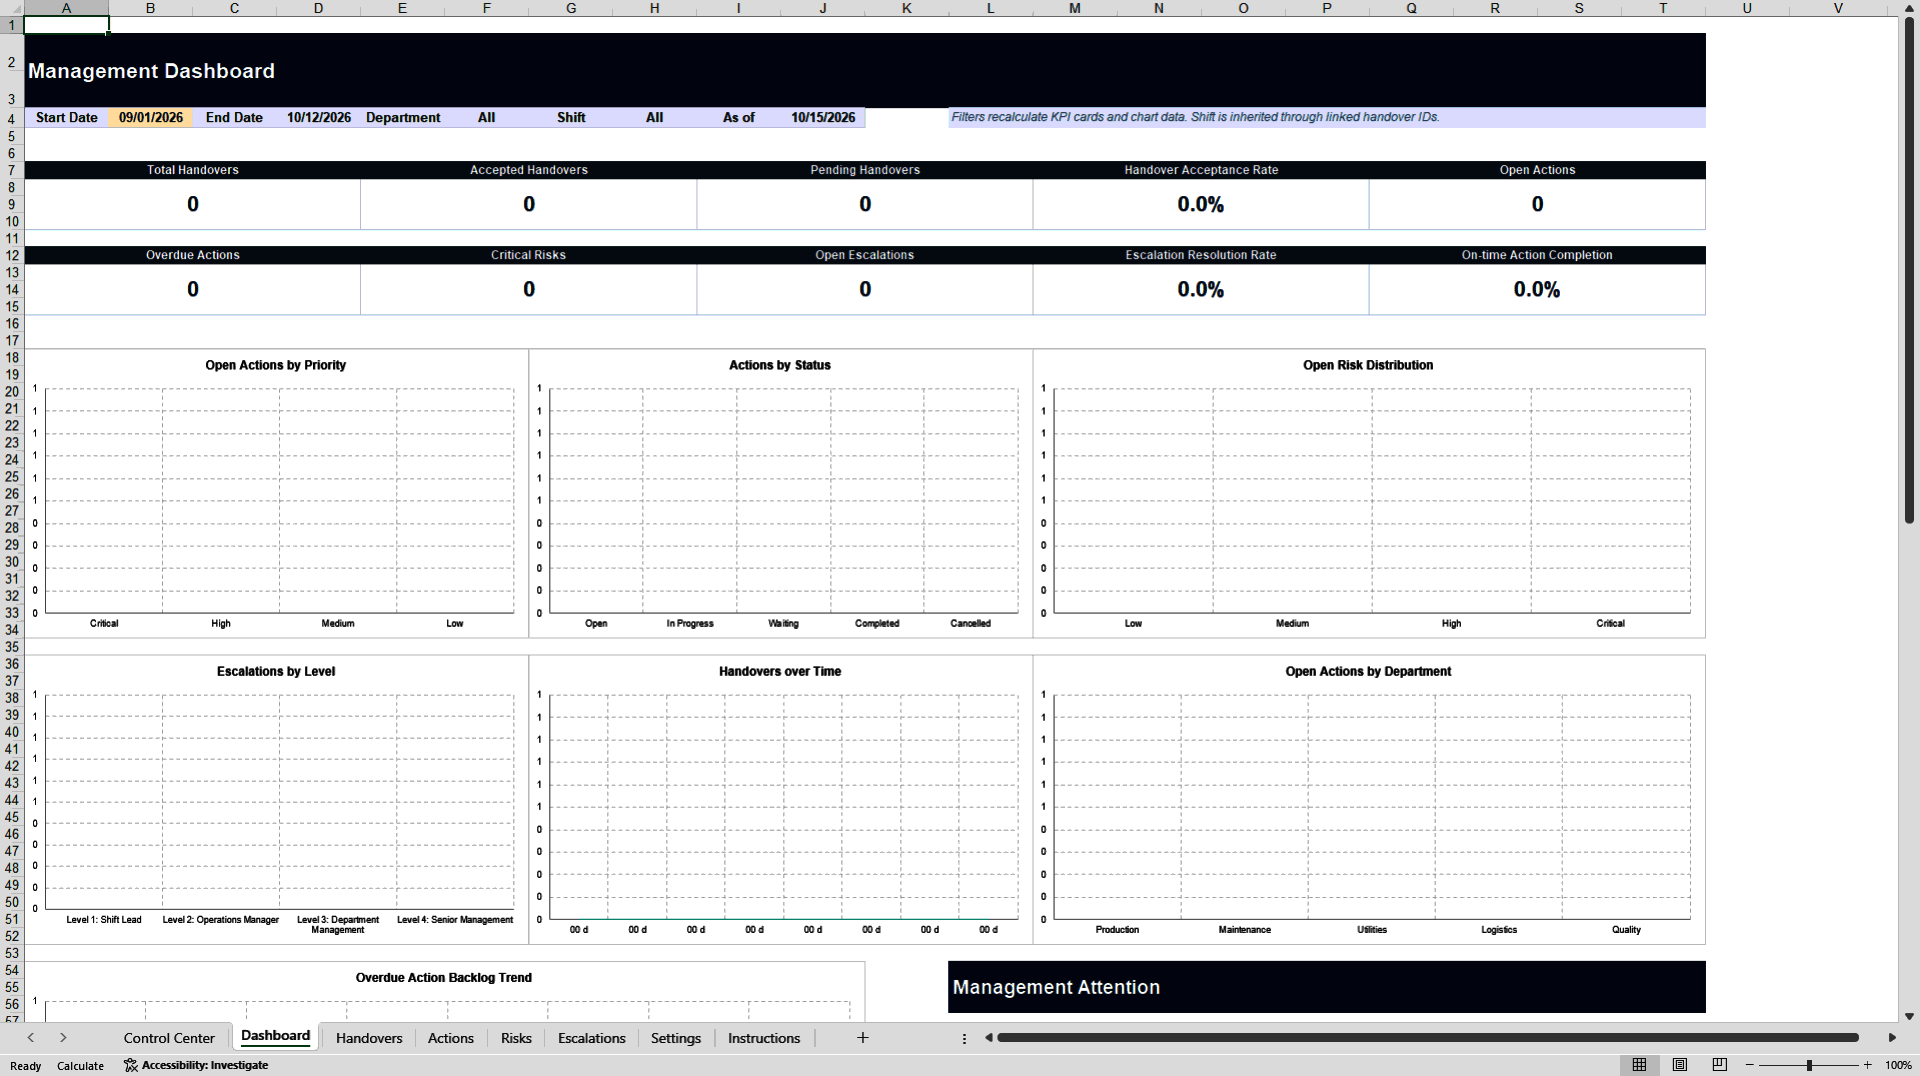This screenshot has height=1076, width=1920.
Task: Click Handover Acceptance Rate KPI label
Action: pos(1201,170)
